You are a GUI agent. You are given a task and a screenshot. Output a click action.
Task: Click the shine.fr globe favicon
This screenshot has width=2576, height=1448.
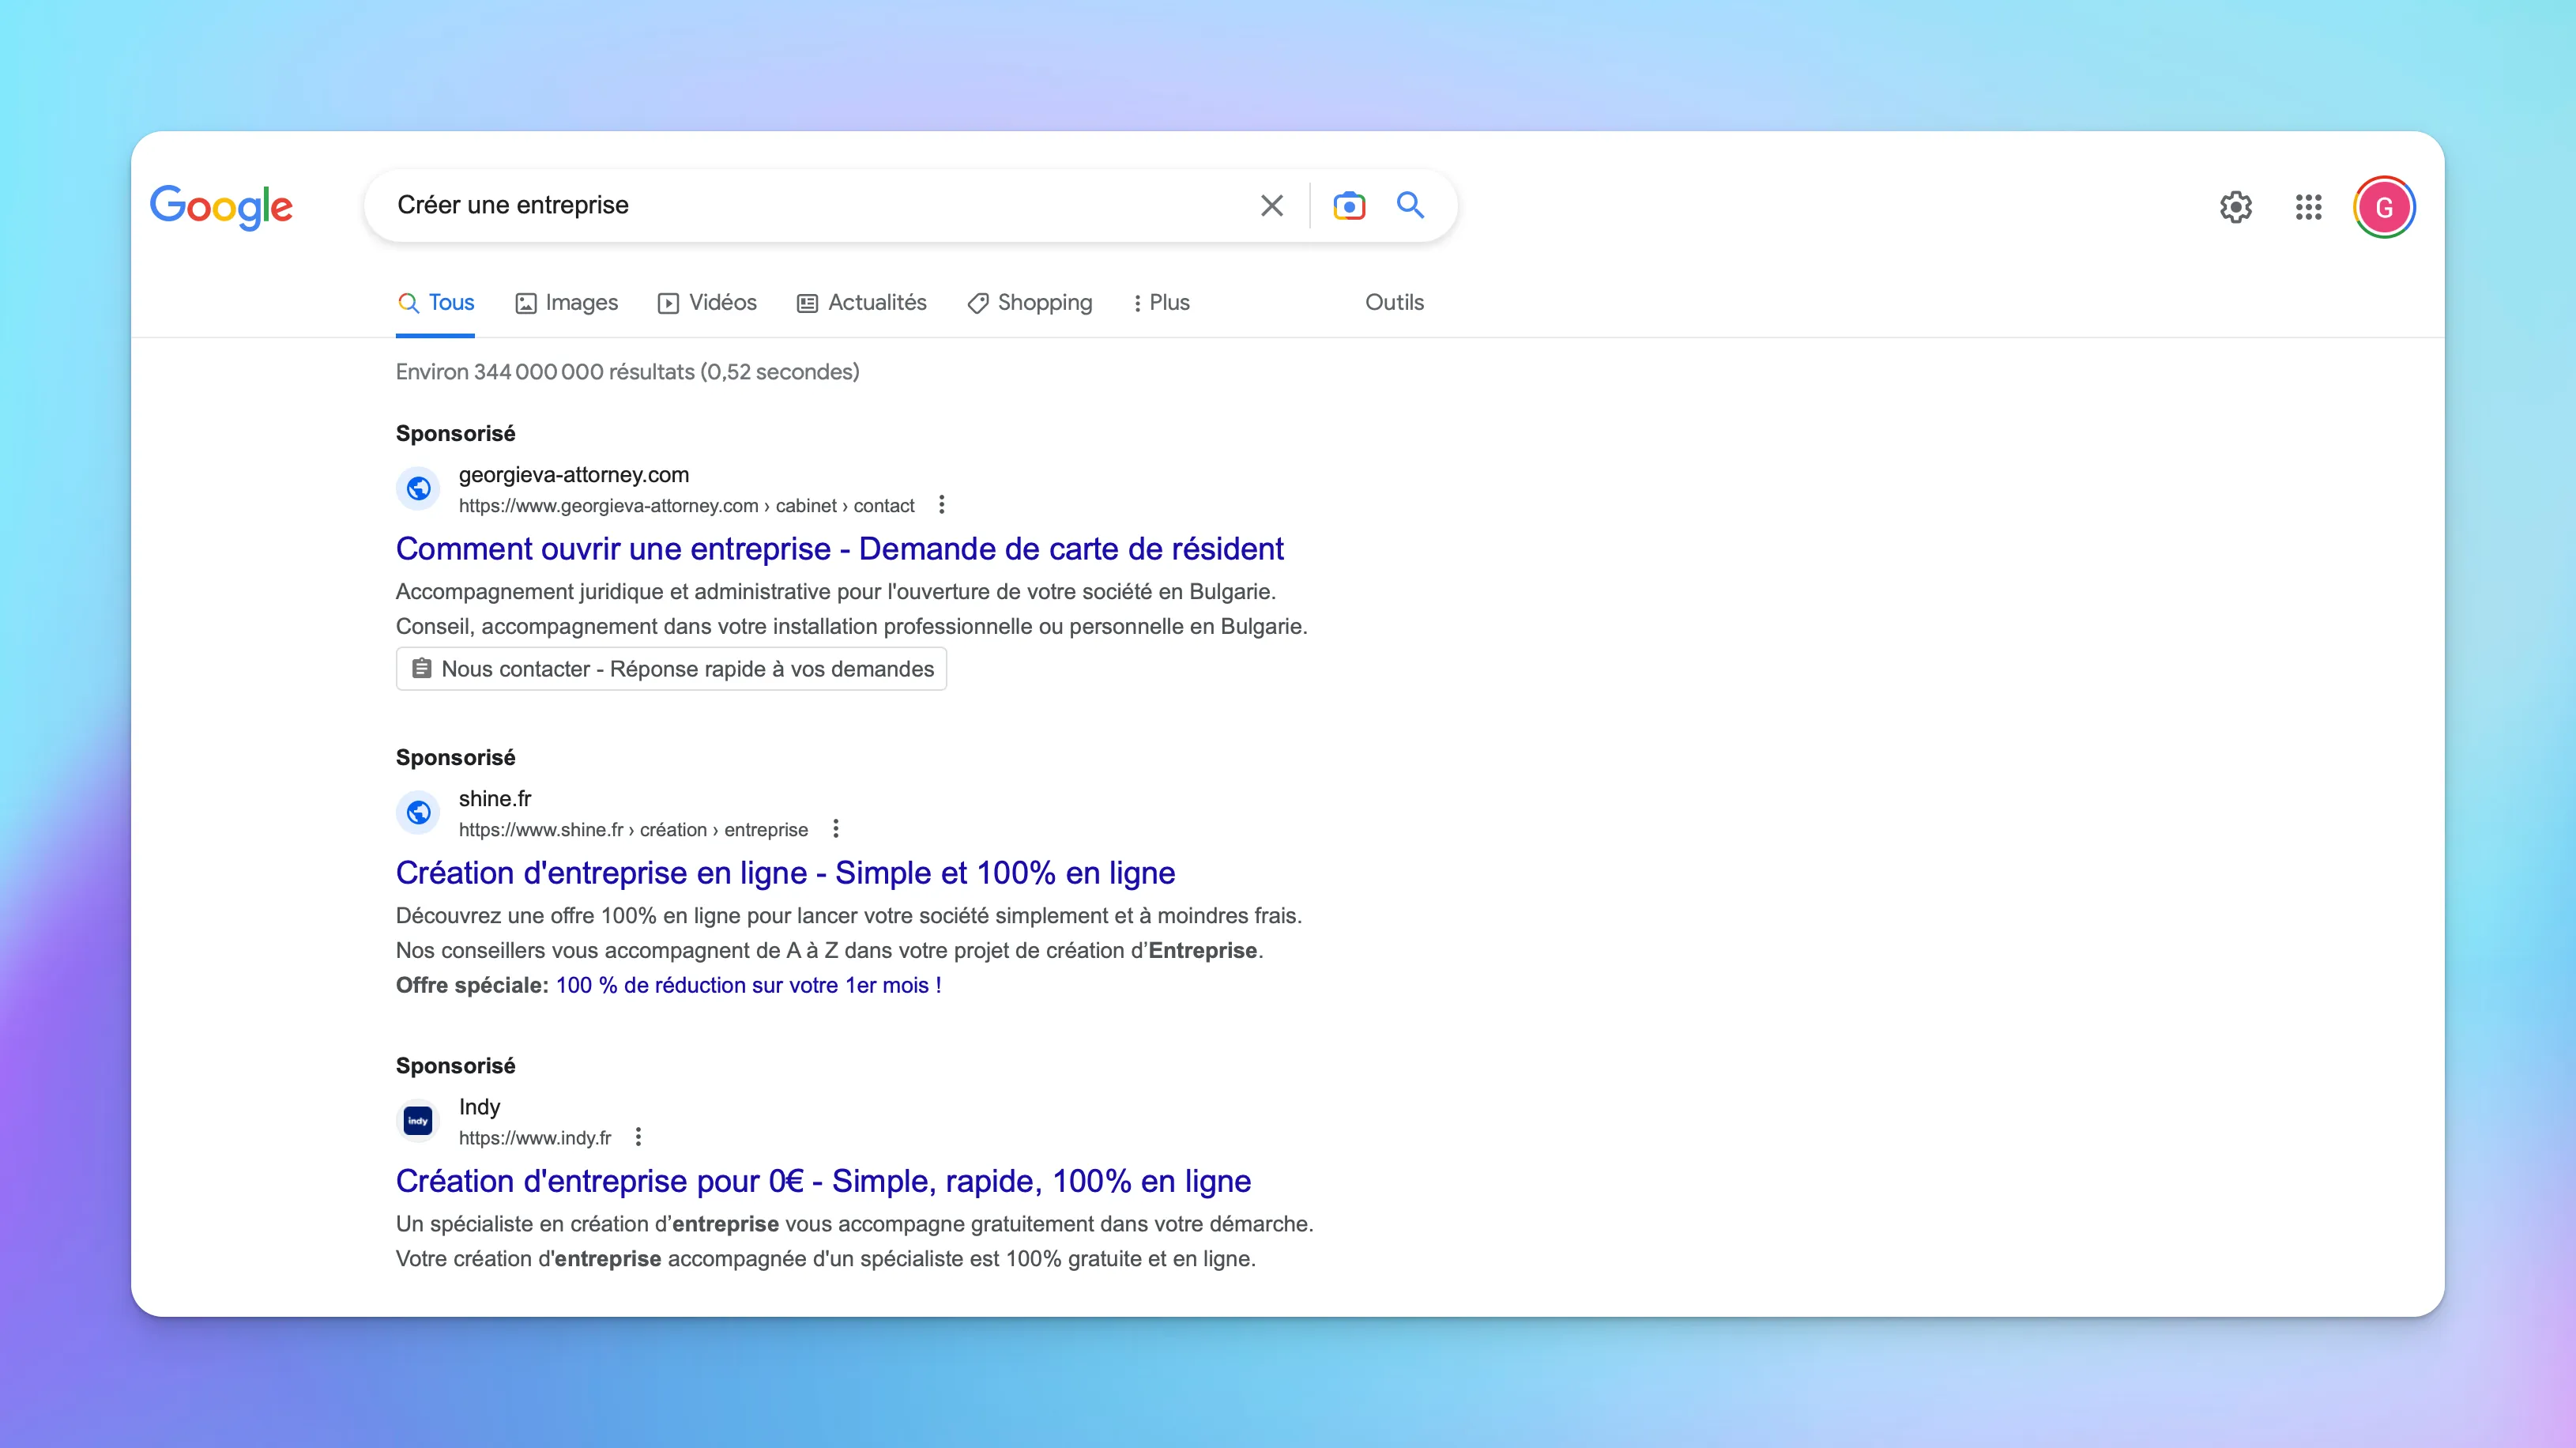click(x=418, y=813)
